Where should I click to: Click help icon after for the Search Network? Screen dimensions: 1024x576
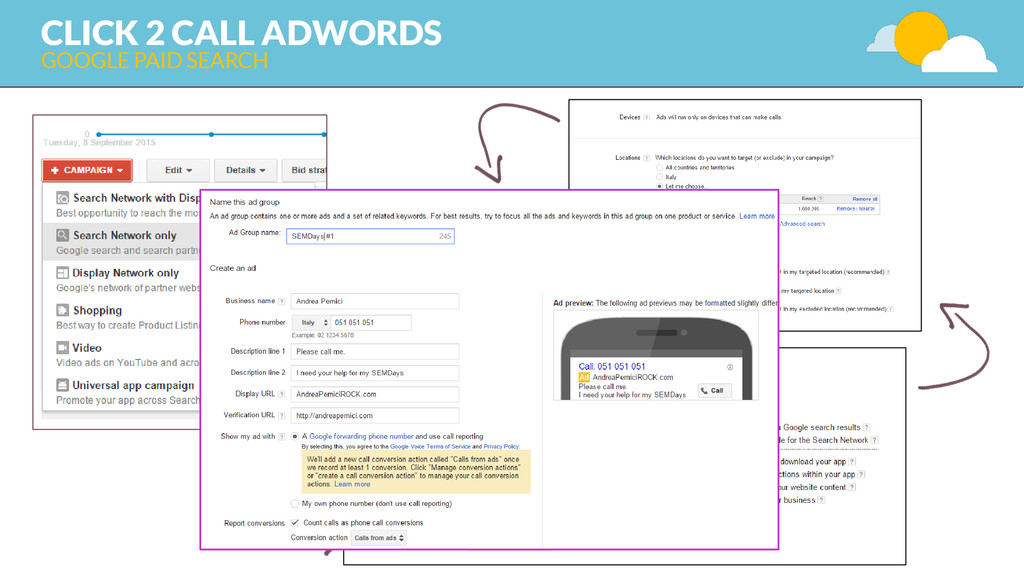(x=874, y=440)
